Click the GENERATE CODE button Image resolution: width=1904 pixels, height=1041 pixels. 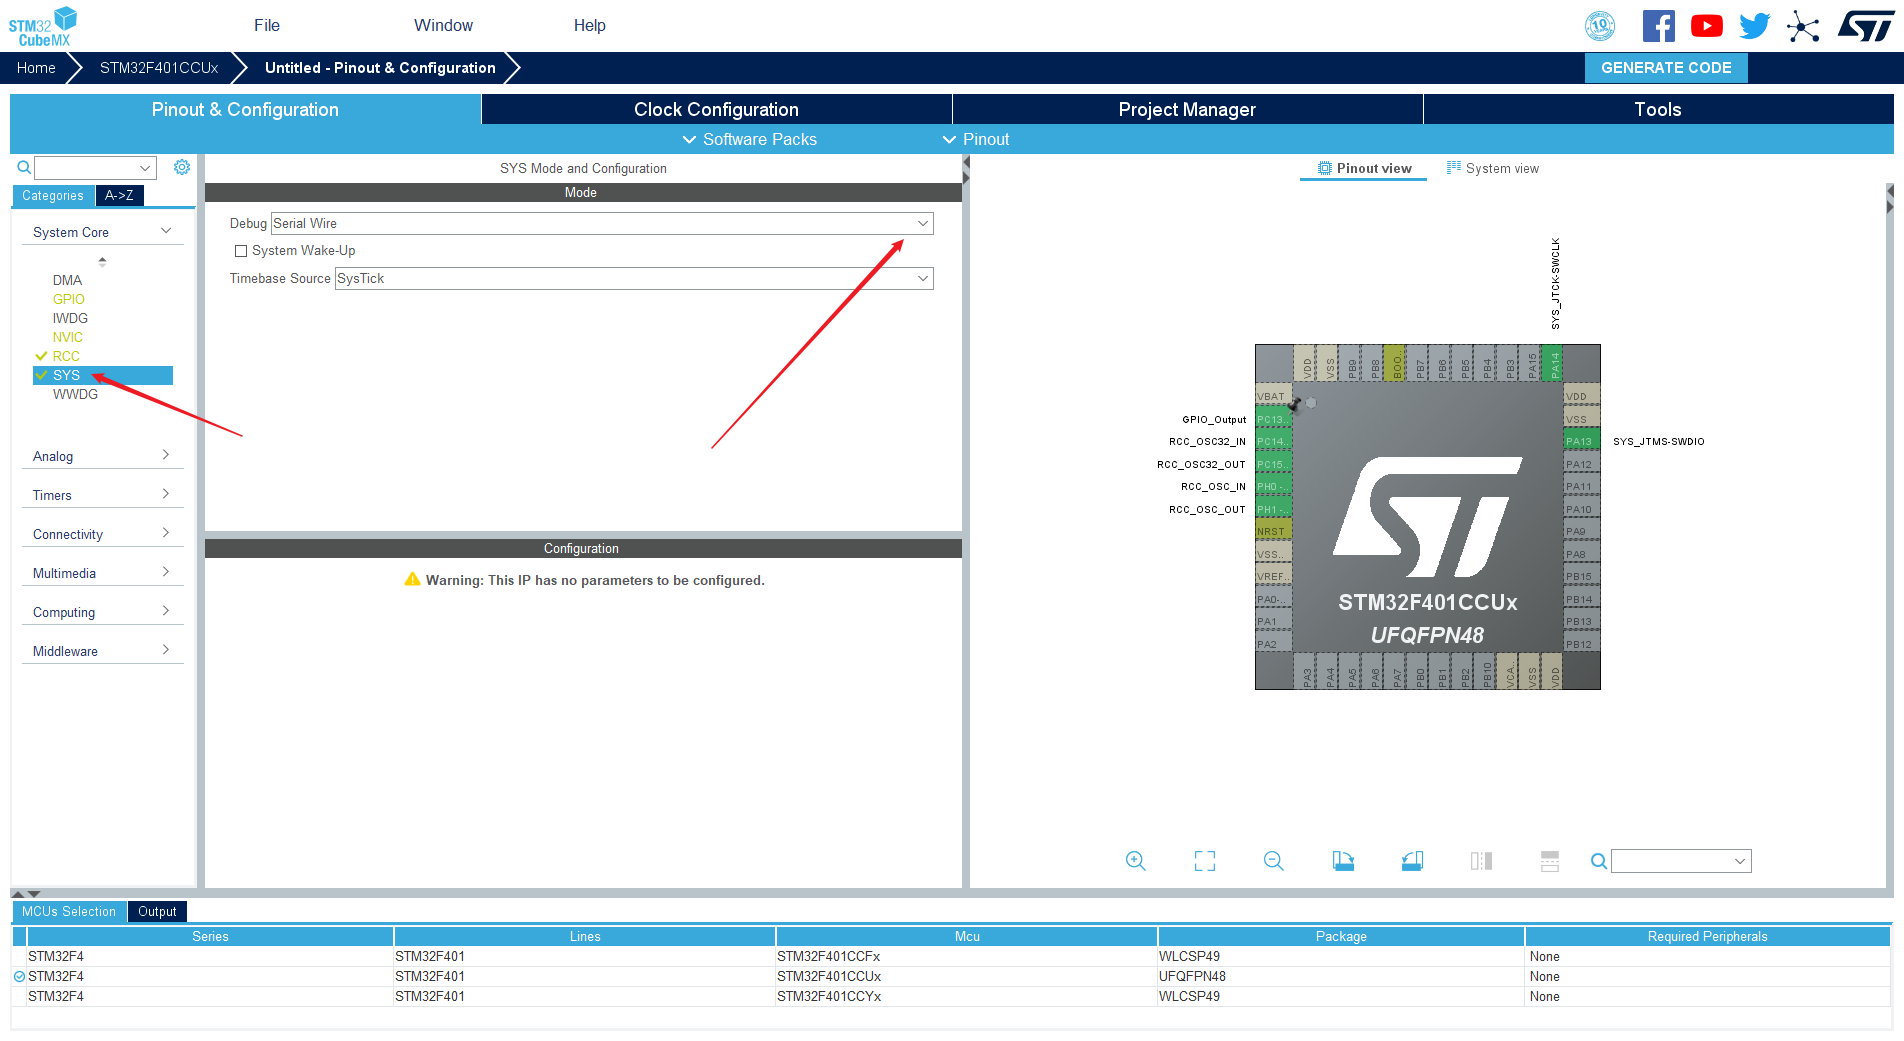click(x=1666, y=68)
